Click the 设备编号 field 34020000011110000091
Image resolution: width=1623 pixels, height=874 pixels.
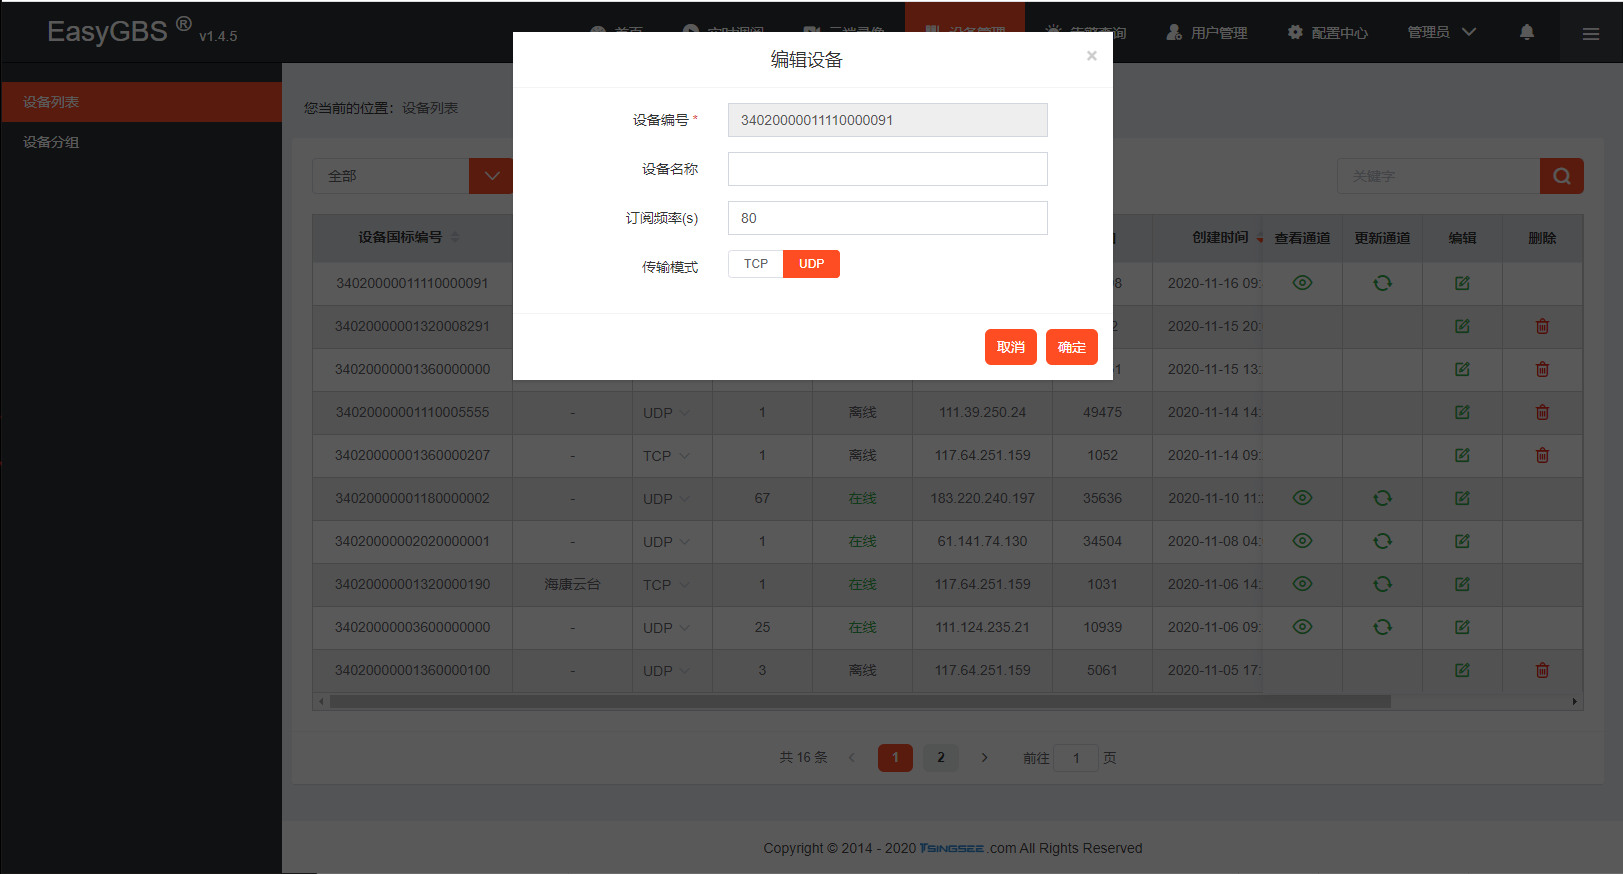(887, 120)
